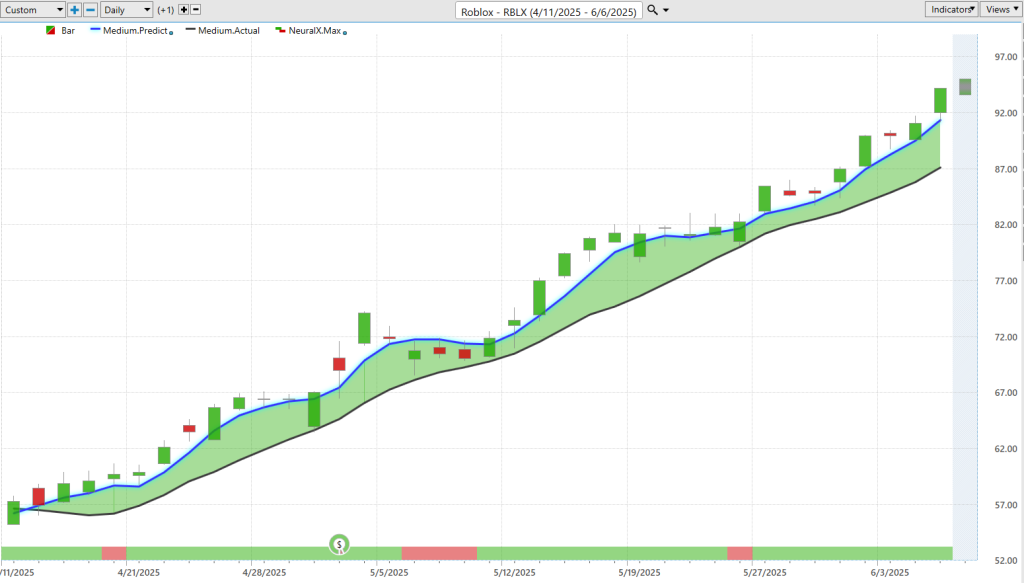The width and height of the screenshot is (1024, 583).
Task: Click the 97.00 price axis label
Action: pos(1006,57)
